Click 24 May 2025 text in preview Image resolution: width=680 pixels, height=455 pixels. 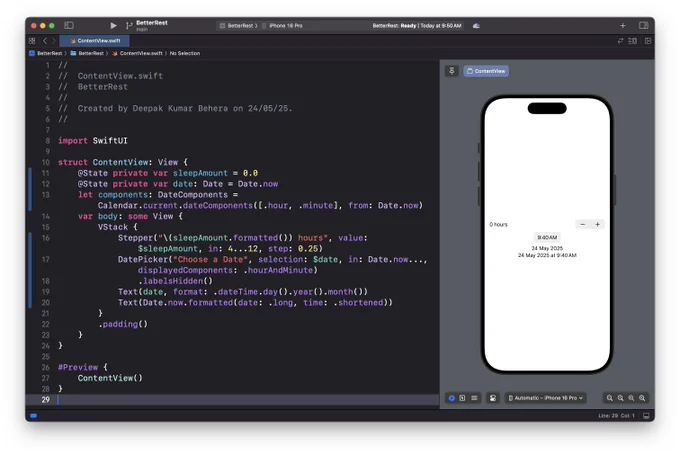(547, 248)
